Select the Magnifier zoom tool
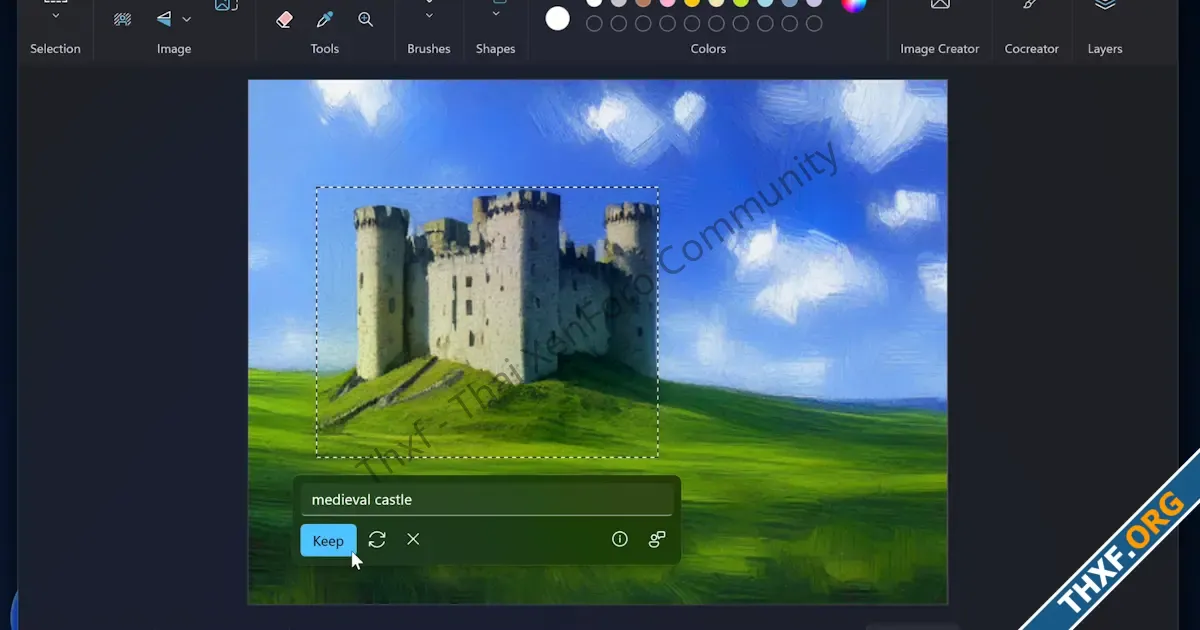Image resolution: width=1200 pixels, height=630 pixels. coord(366,19)
